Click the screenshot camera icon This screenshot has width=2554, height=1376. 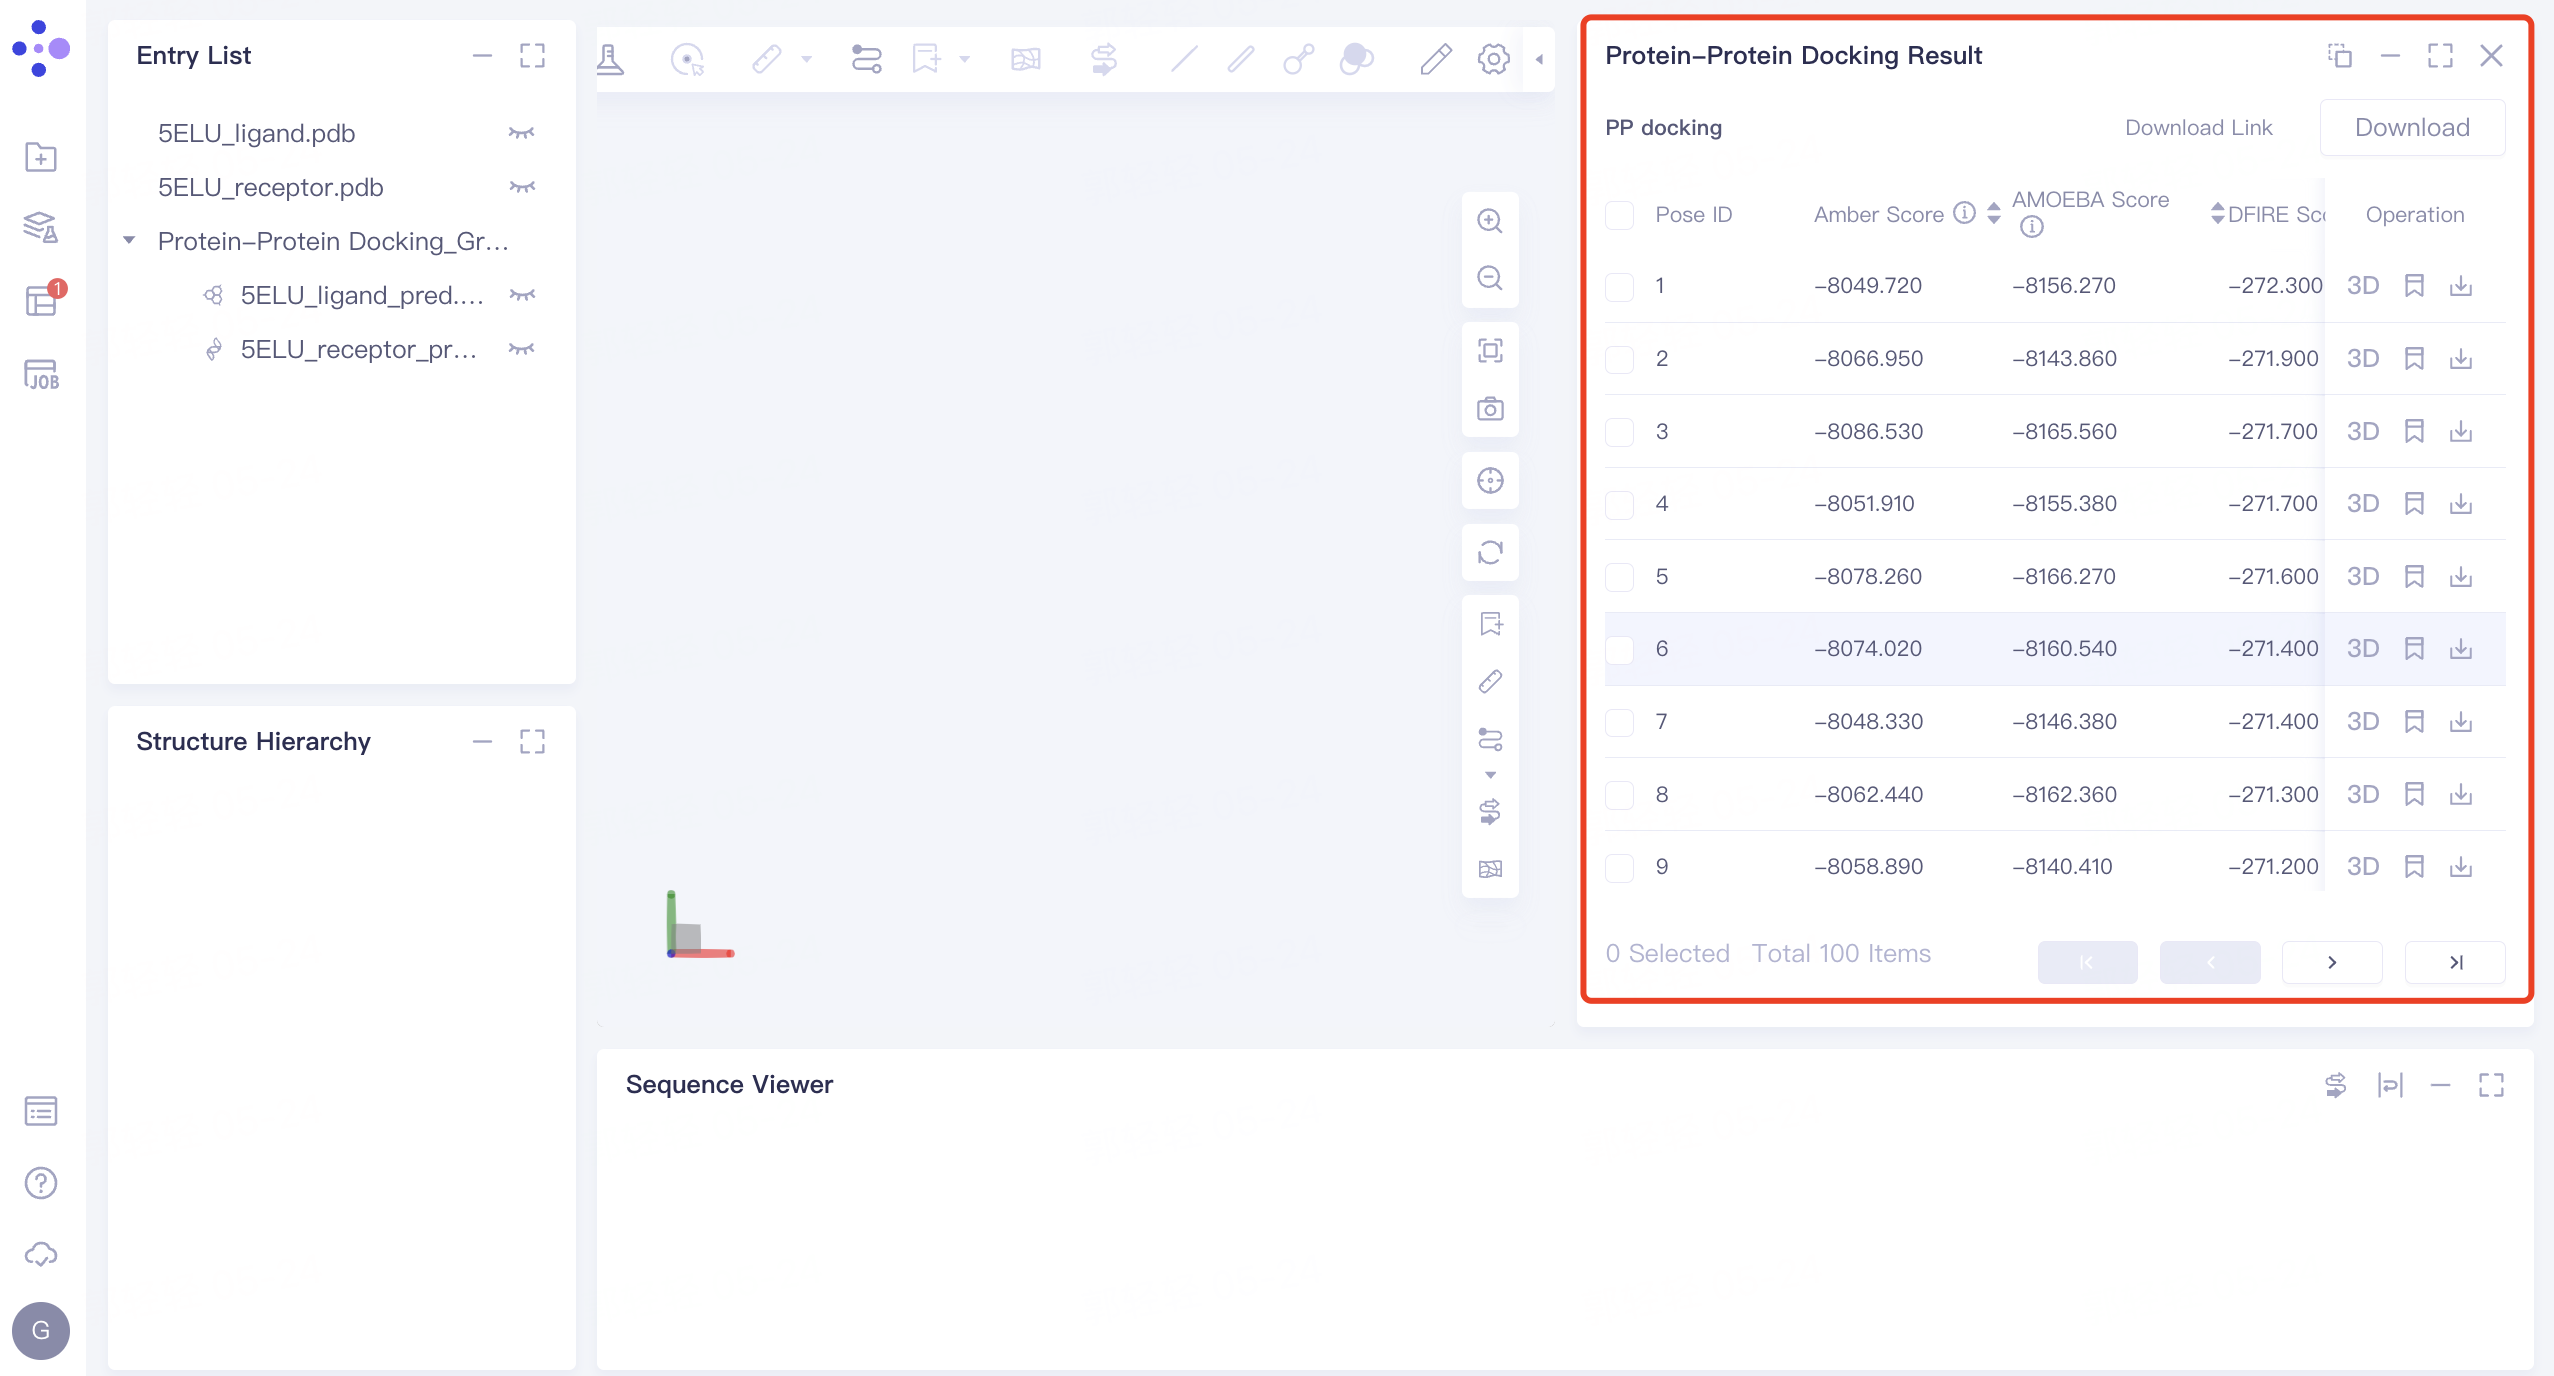[x=1490, y=409]
